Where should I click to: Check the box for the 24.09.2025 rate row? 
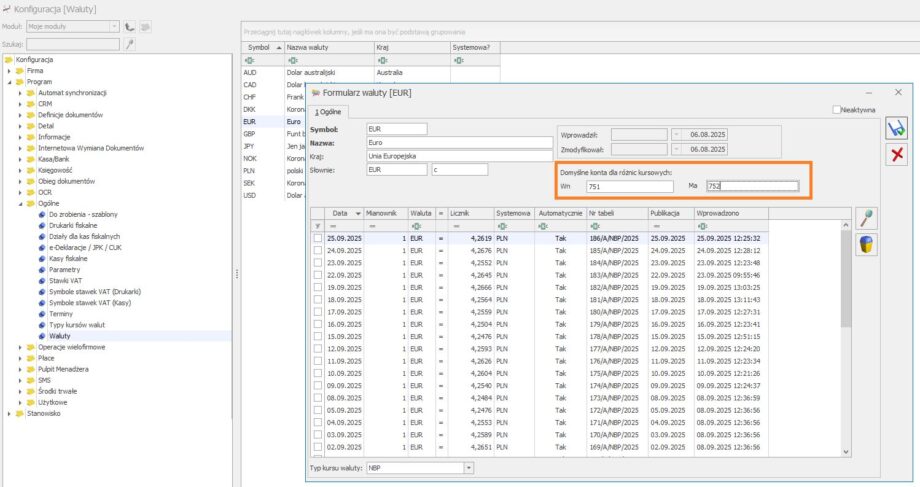coord(319,250)
